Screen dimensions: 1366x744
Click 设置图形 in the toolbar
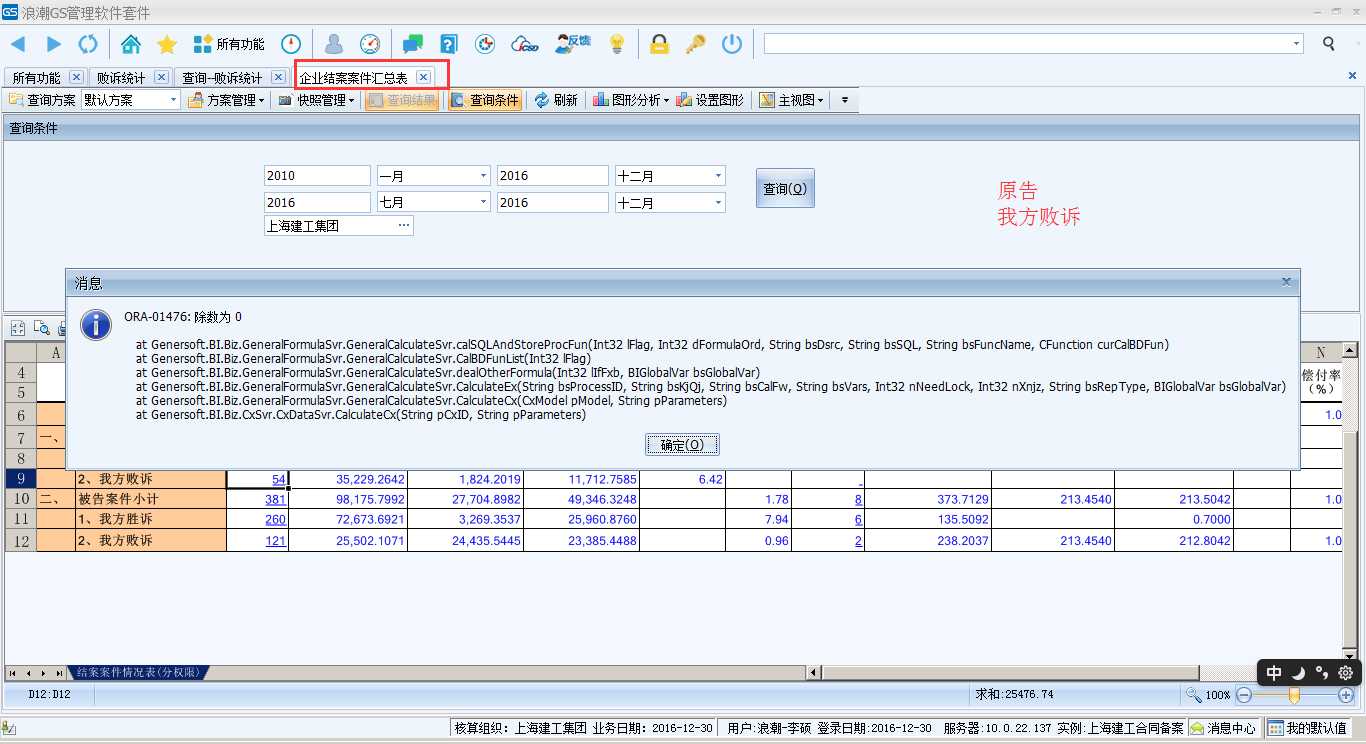pos(710,100)
